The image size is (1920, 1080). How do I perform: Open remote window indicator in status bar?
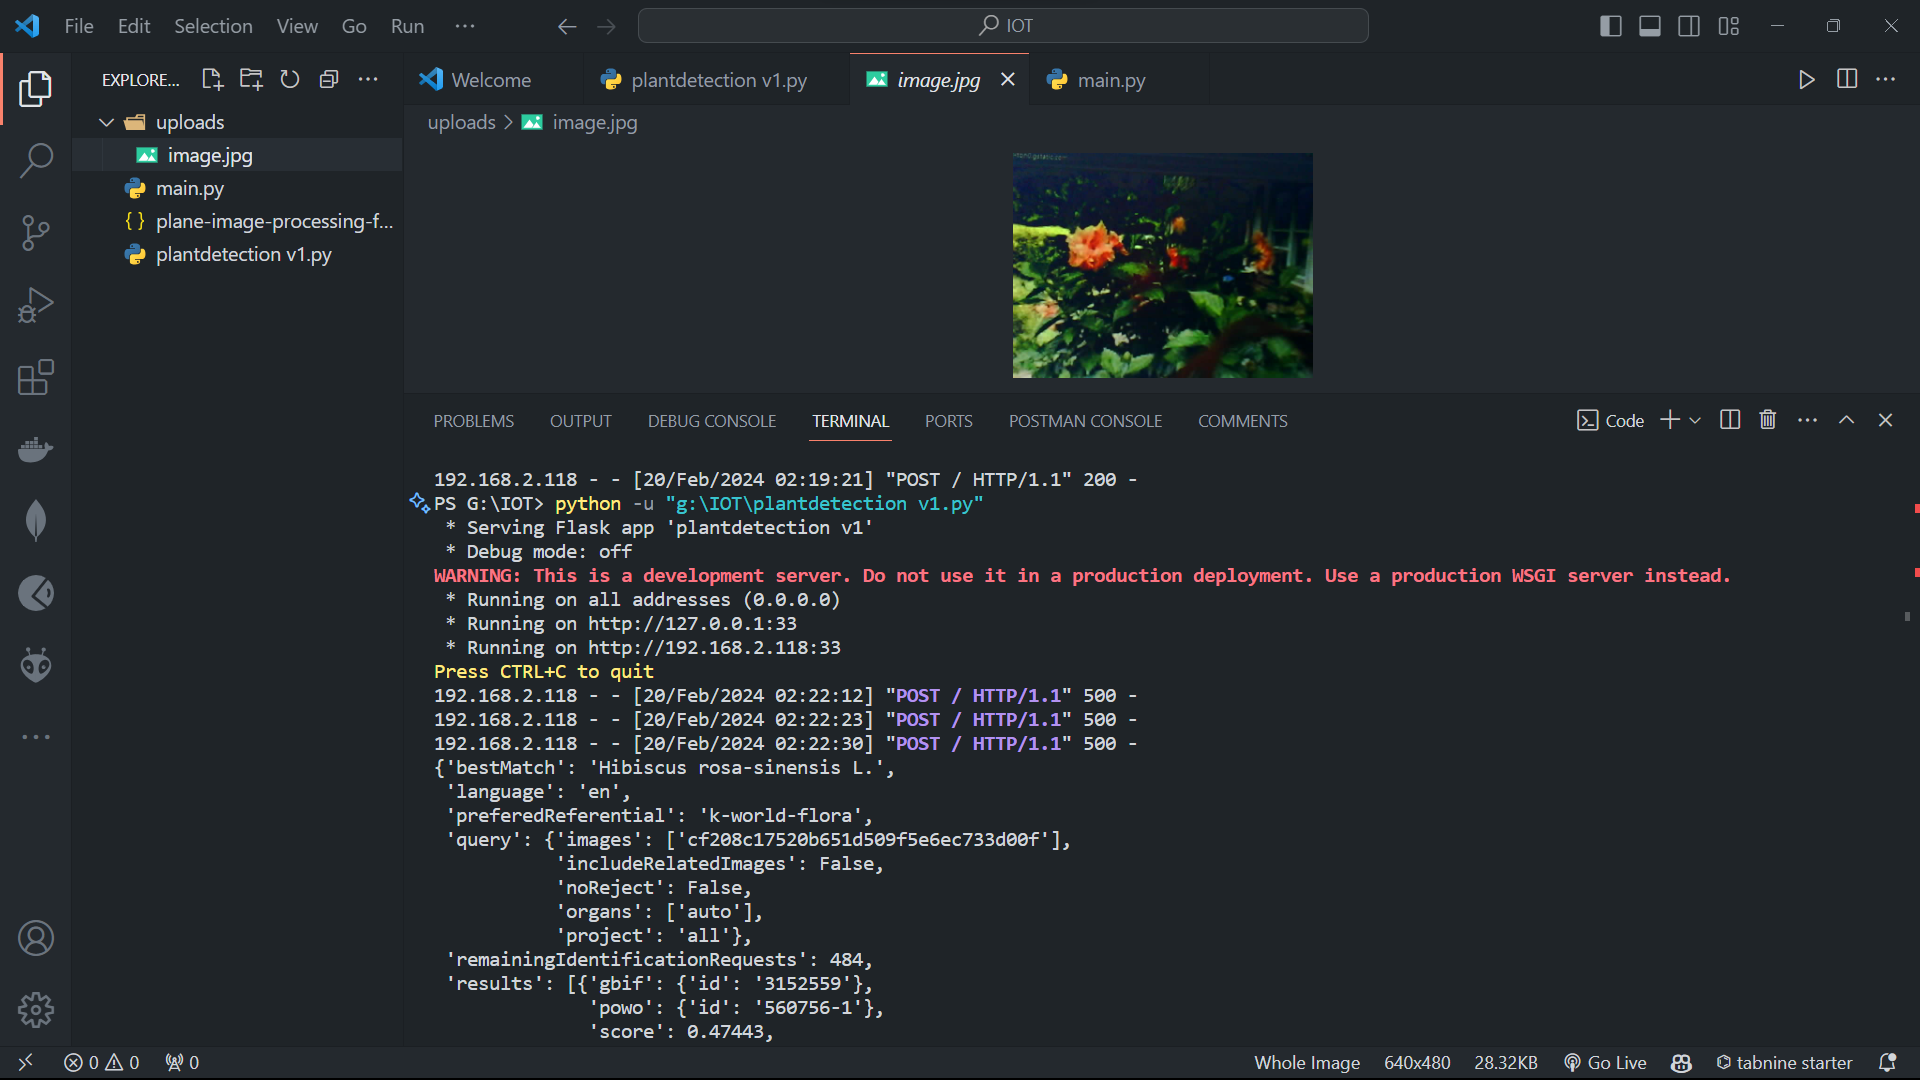click(26, 1062)
